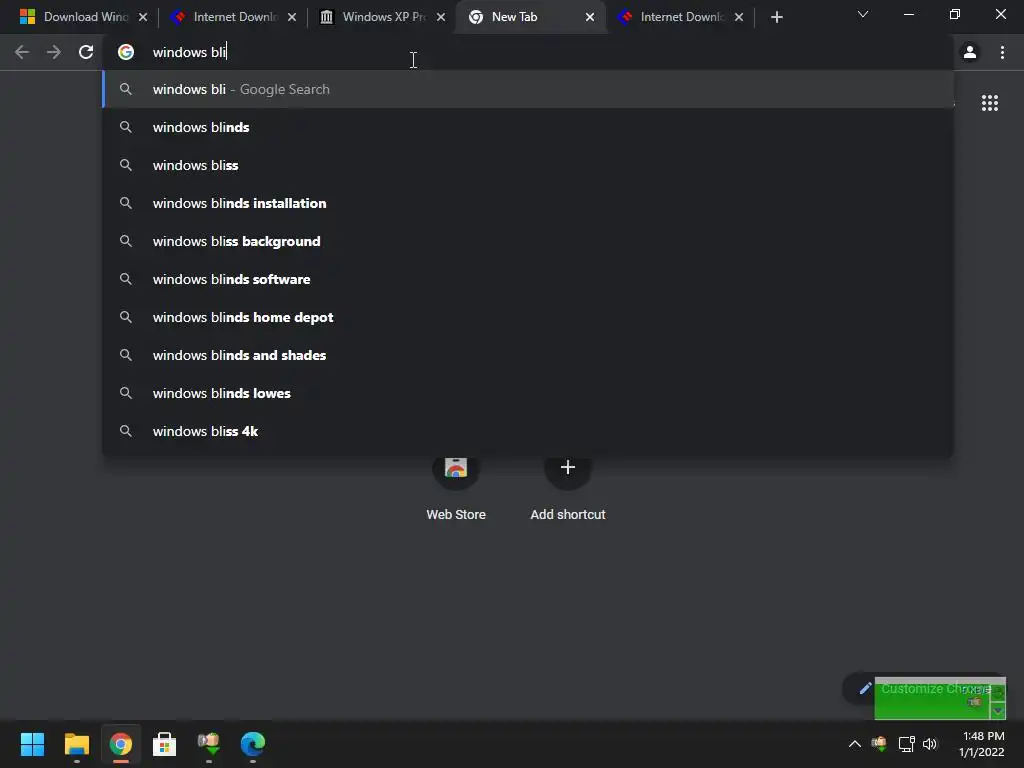Screen dimensions: 1024x768
Task: Close the last Internet Download tab
Action: [739, 17]
